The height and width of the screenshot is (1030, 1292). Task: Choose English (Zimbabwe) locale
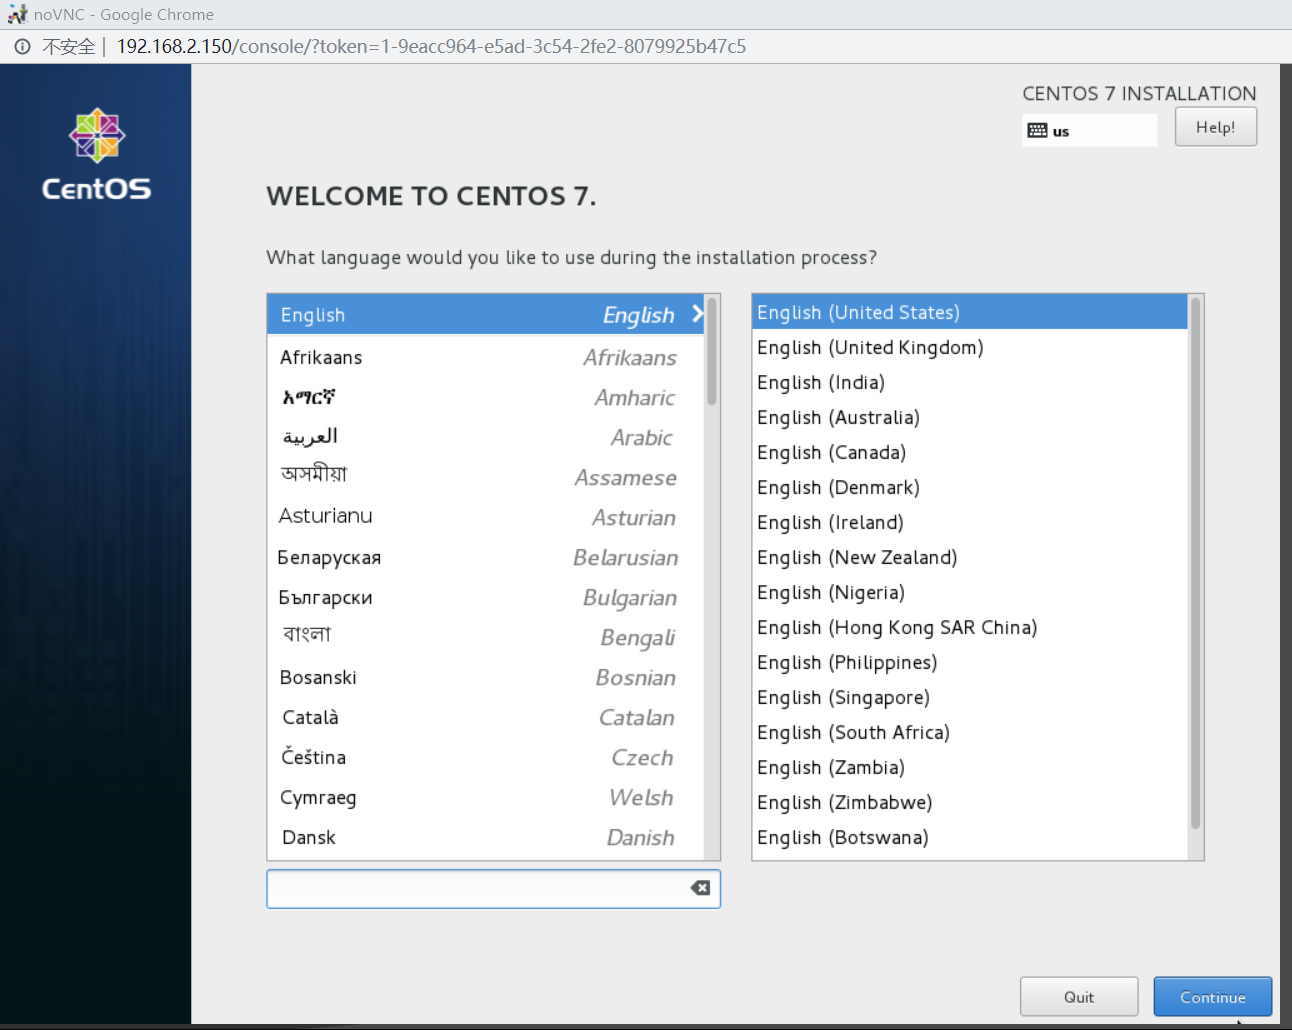970,802
